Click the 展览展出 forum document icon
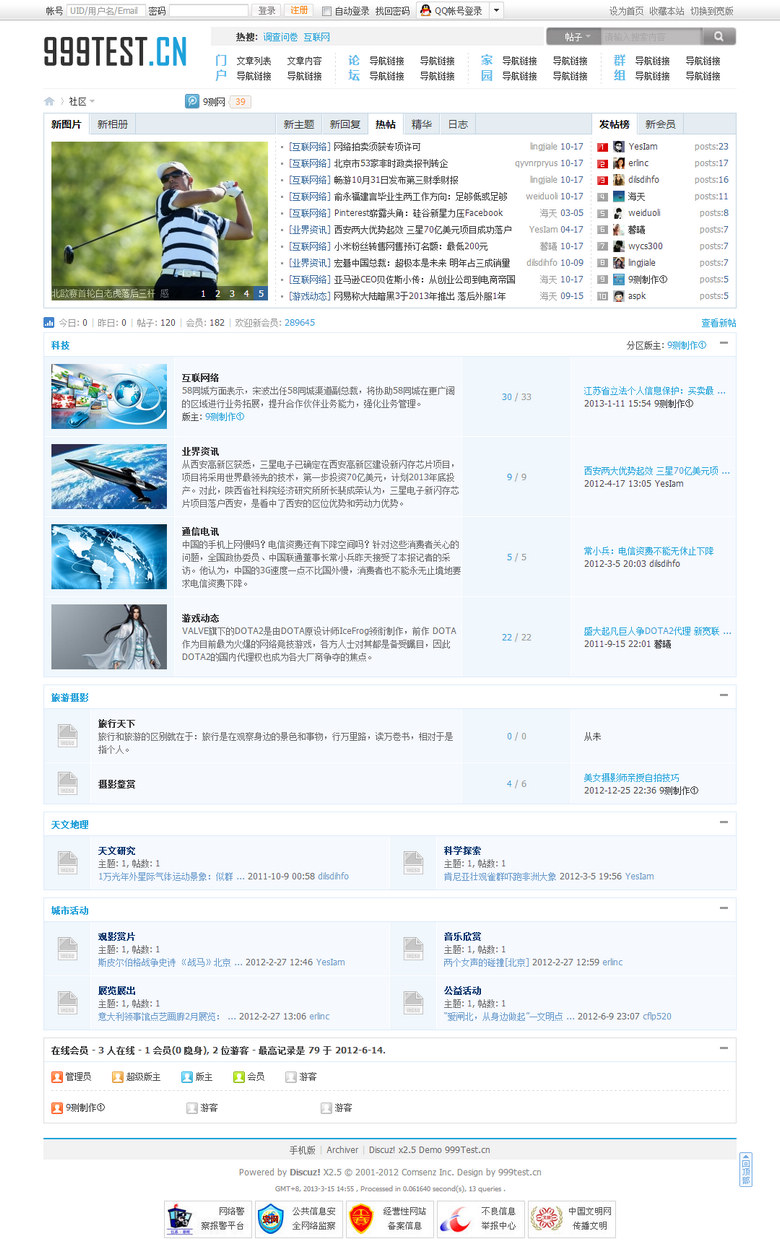The image size is (780, 1260). pyautogui.click(x=67, y=1002)
